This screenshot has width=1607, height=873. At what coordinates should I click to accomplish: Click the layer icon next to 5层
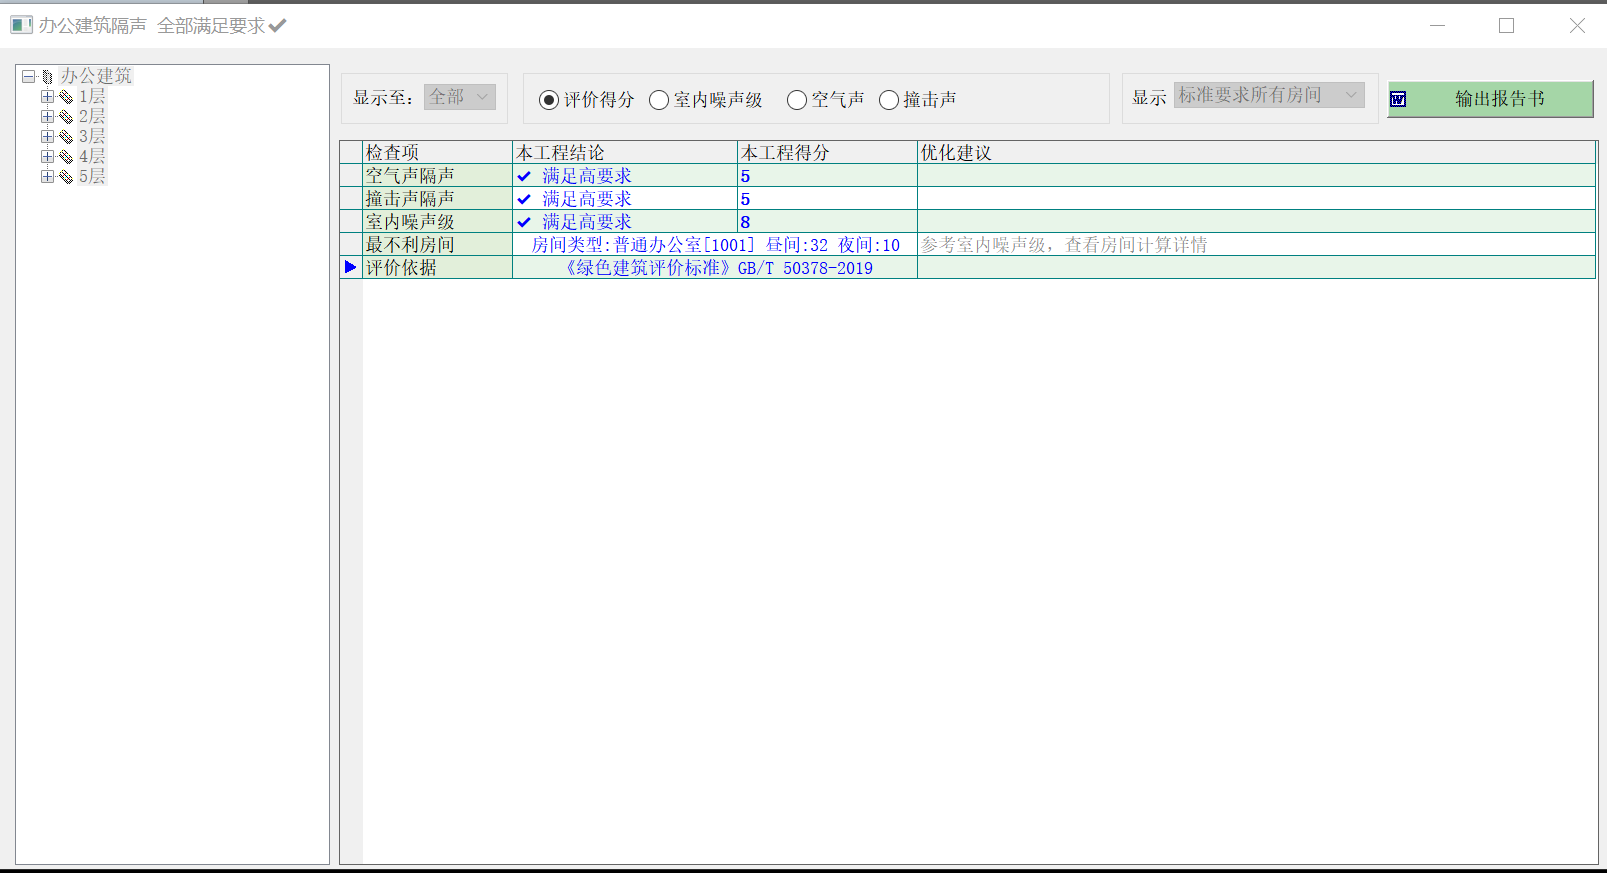point(66,177)
